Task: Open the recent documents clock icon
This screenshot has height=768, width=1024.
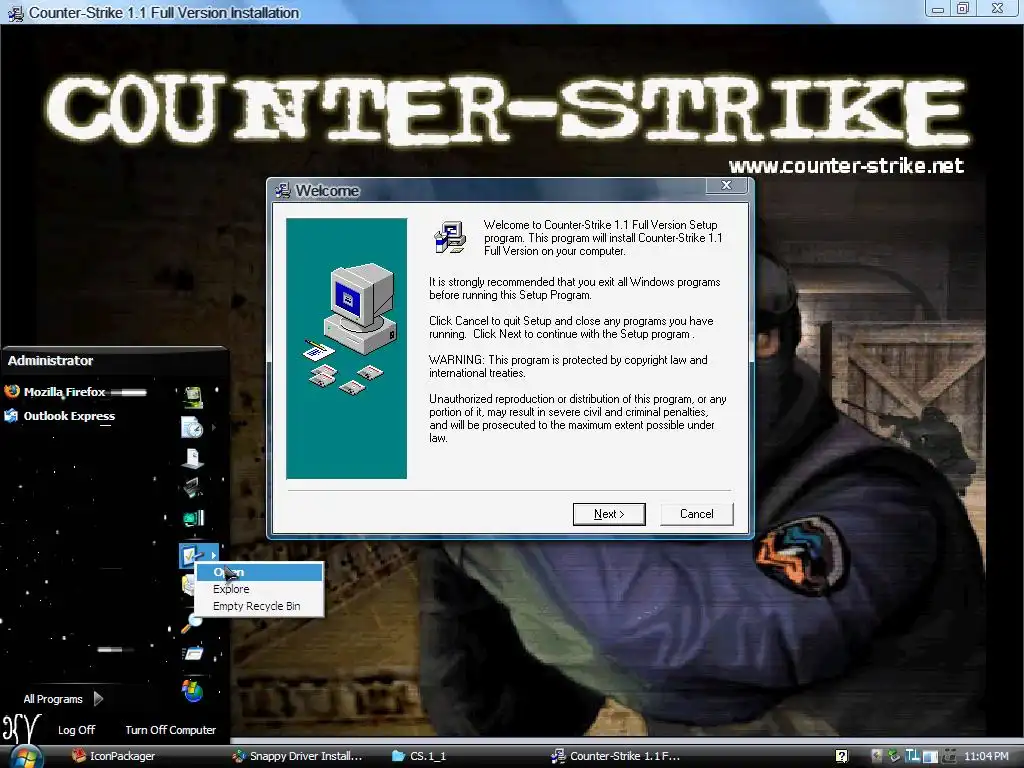Action: point(192,427)
